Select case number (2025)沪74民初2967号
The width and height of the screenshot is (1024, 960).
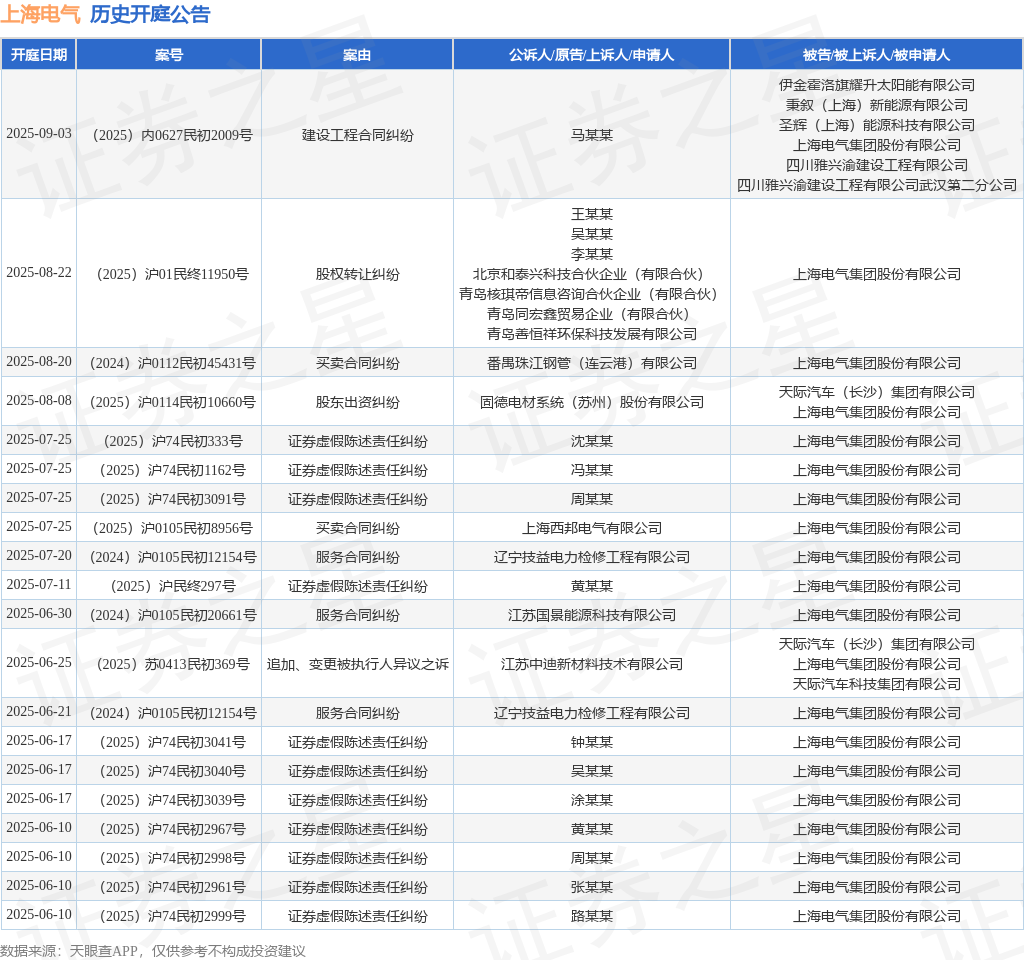(169, 829)
